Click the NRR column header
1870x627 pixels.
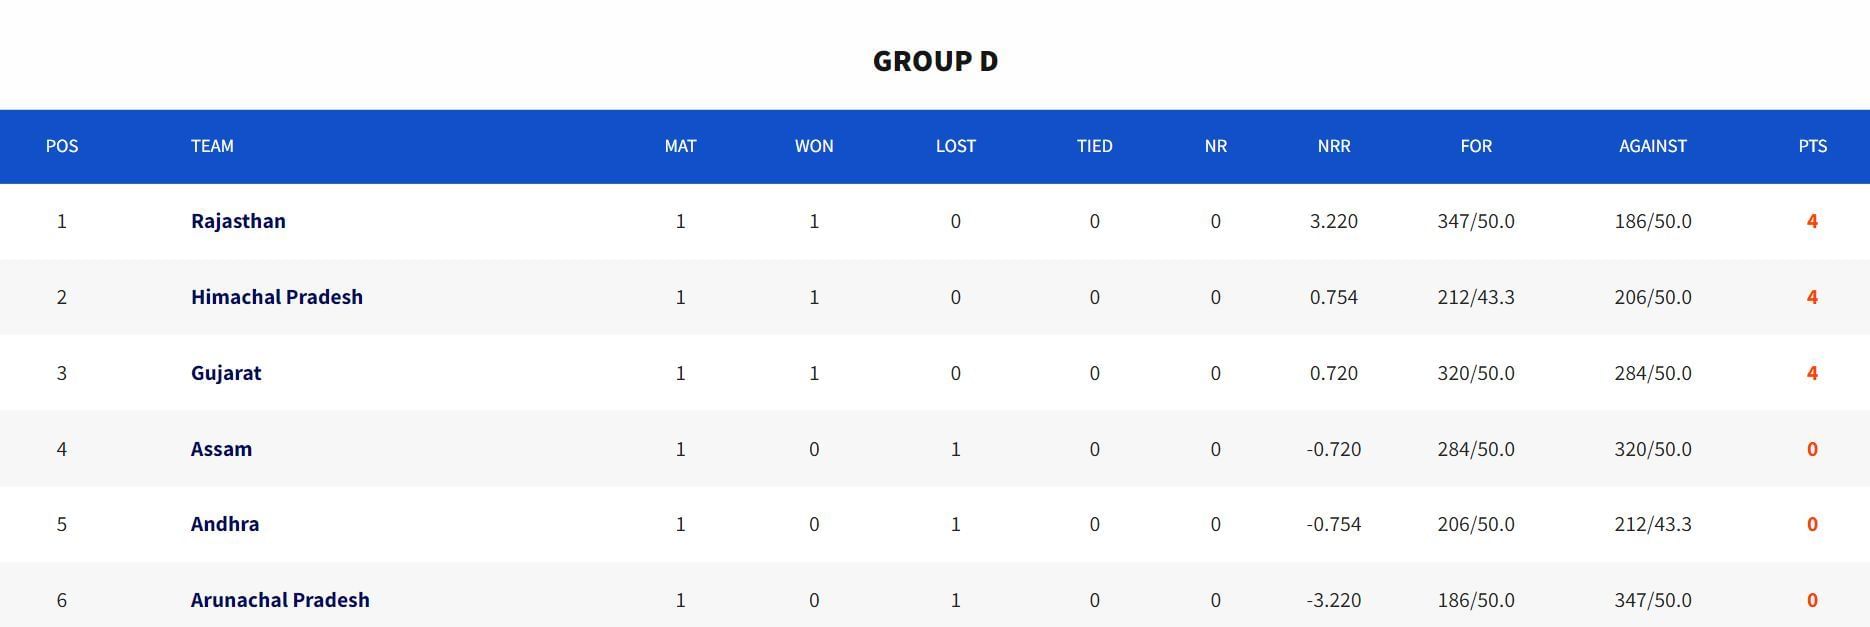[x=1333, y=146]
